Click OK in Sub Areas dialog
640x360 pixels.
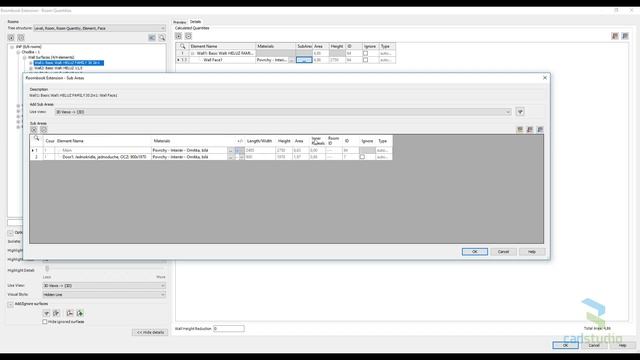pyautogui.click(x=475, y=252)
